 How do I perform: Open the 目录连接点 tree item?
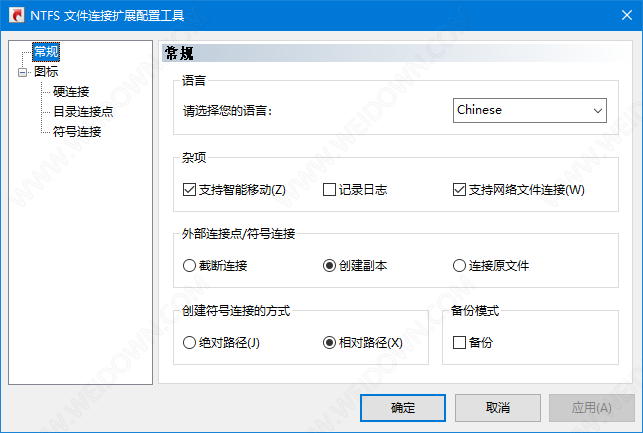click(83, 112)
